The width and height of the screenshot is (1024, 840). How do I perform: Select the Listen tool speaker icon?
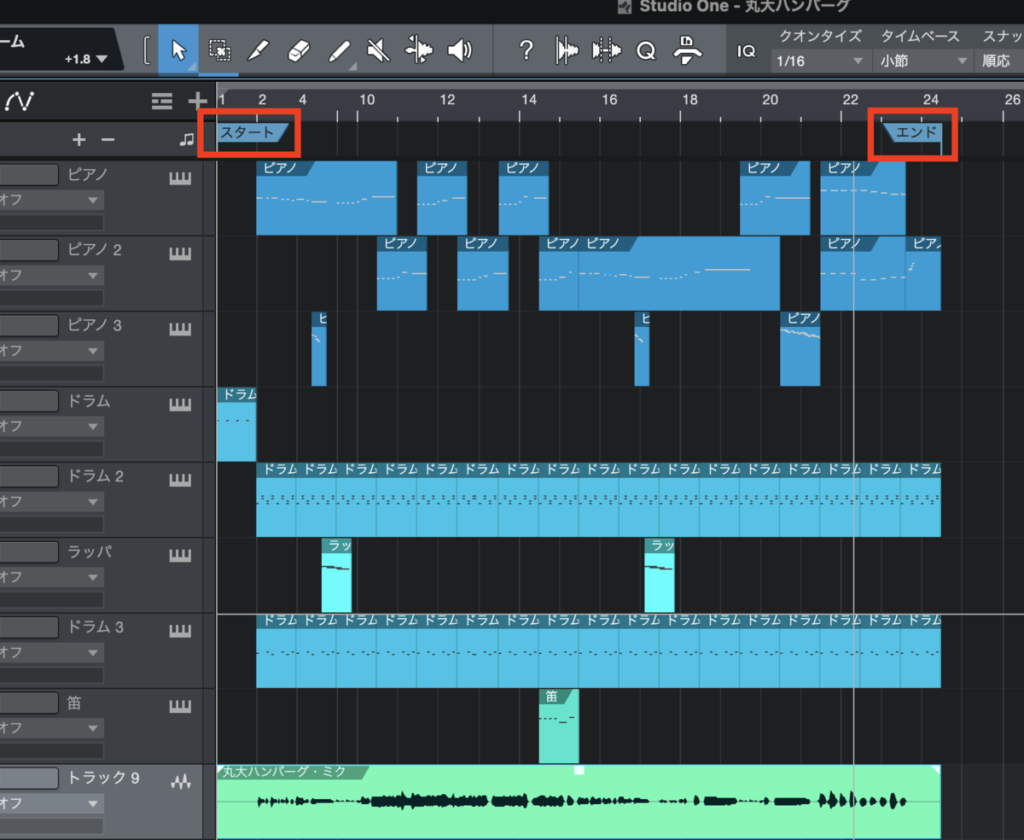click(x=459, y=49)
